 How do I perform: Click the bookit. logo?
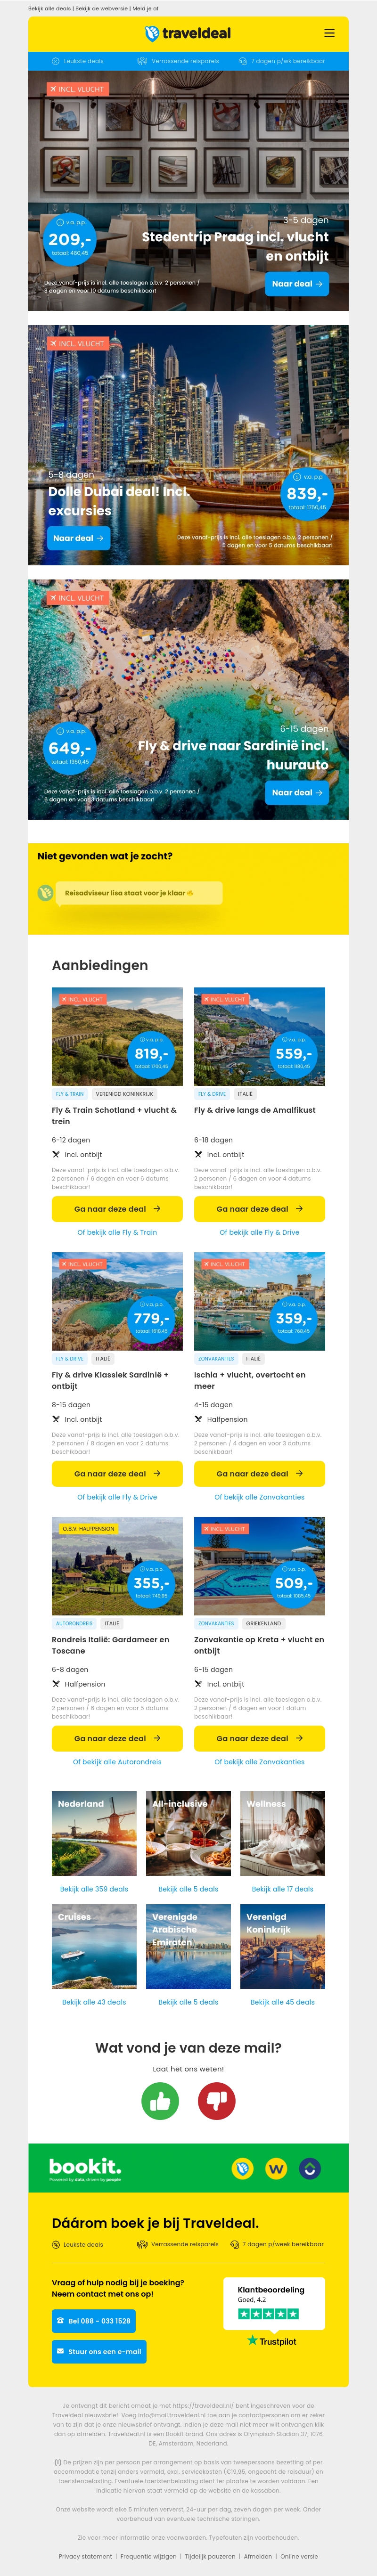pyautogui.click(x=85, y=2168)
